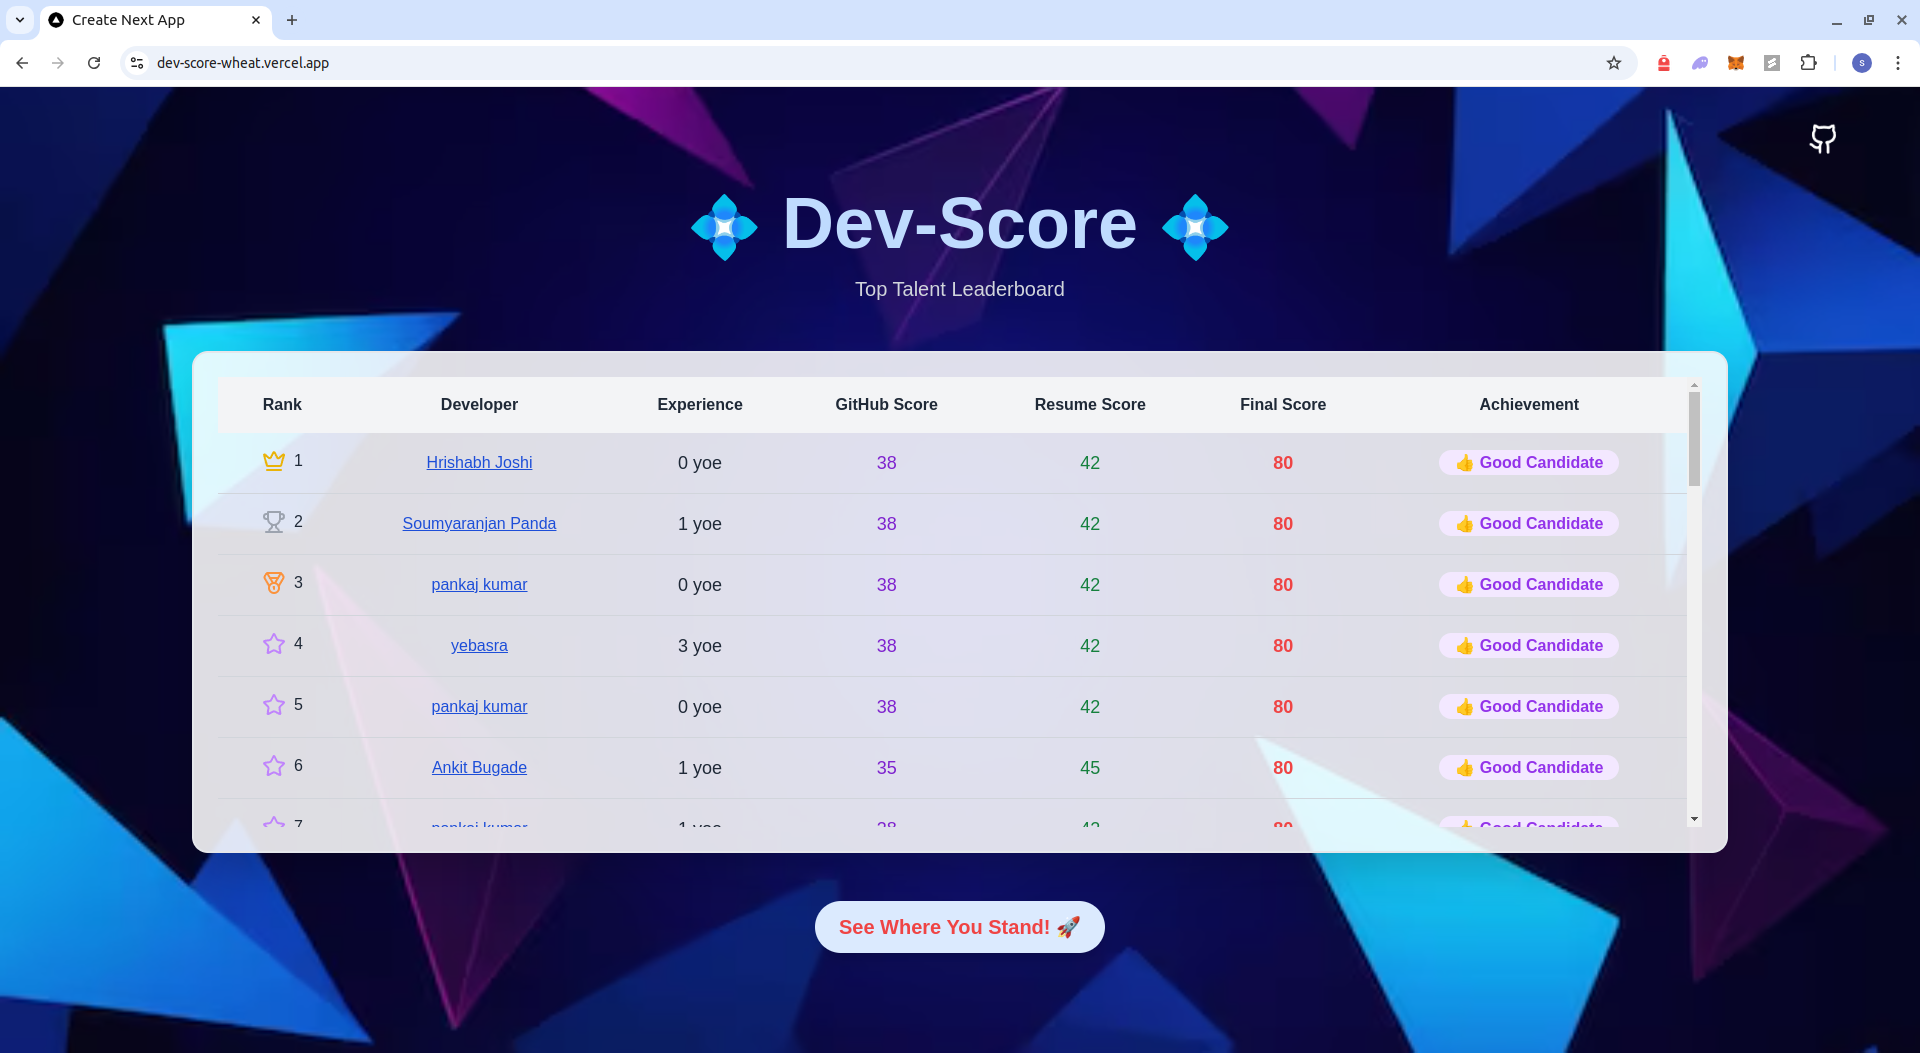Click the trophy icon beside rank 2
The image size is (1920, 1053).
[273, 521]
